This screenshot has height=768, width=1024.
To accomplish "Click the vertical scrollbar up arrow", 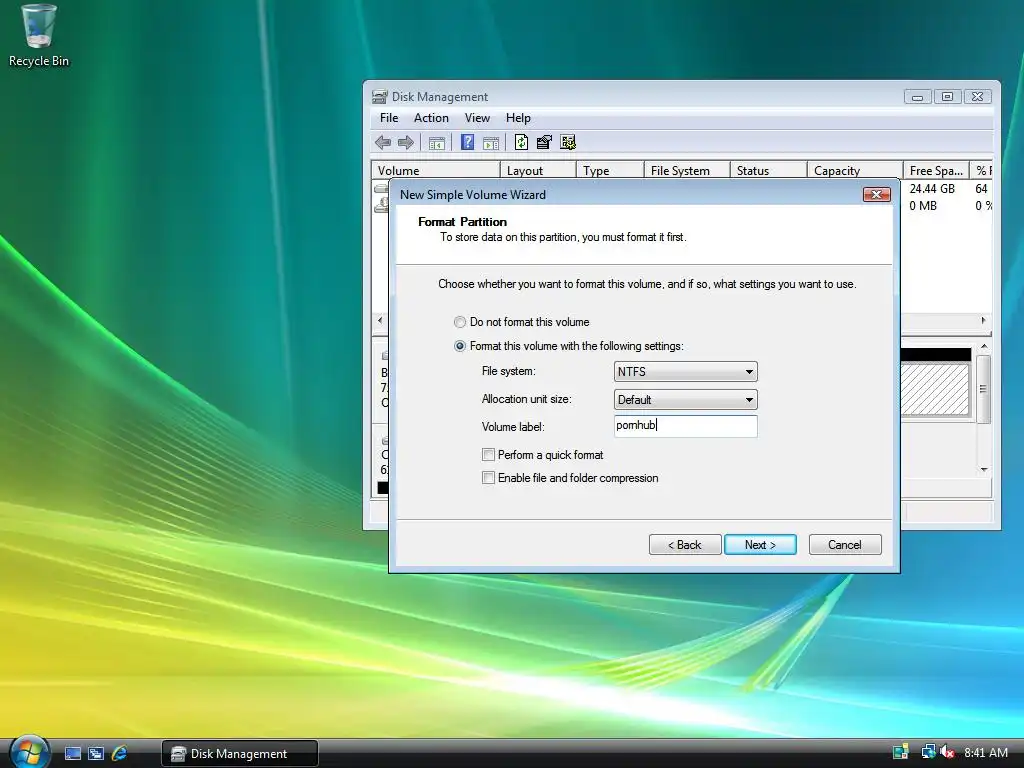I will tap(984, 346).
